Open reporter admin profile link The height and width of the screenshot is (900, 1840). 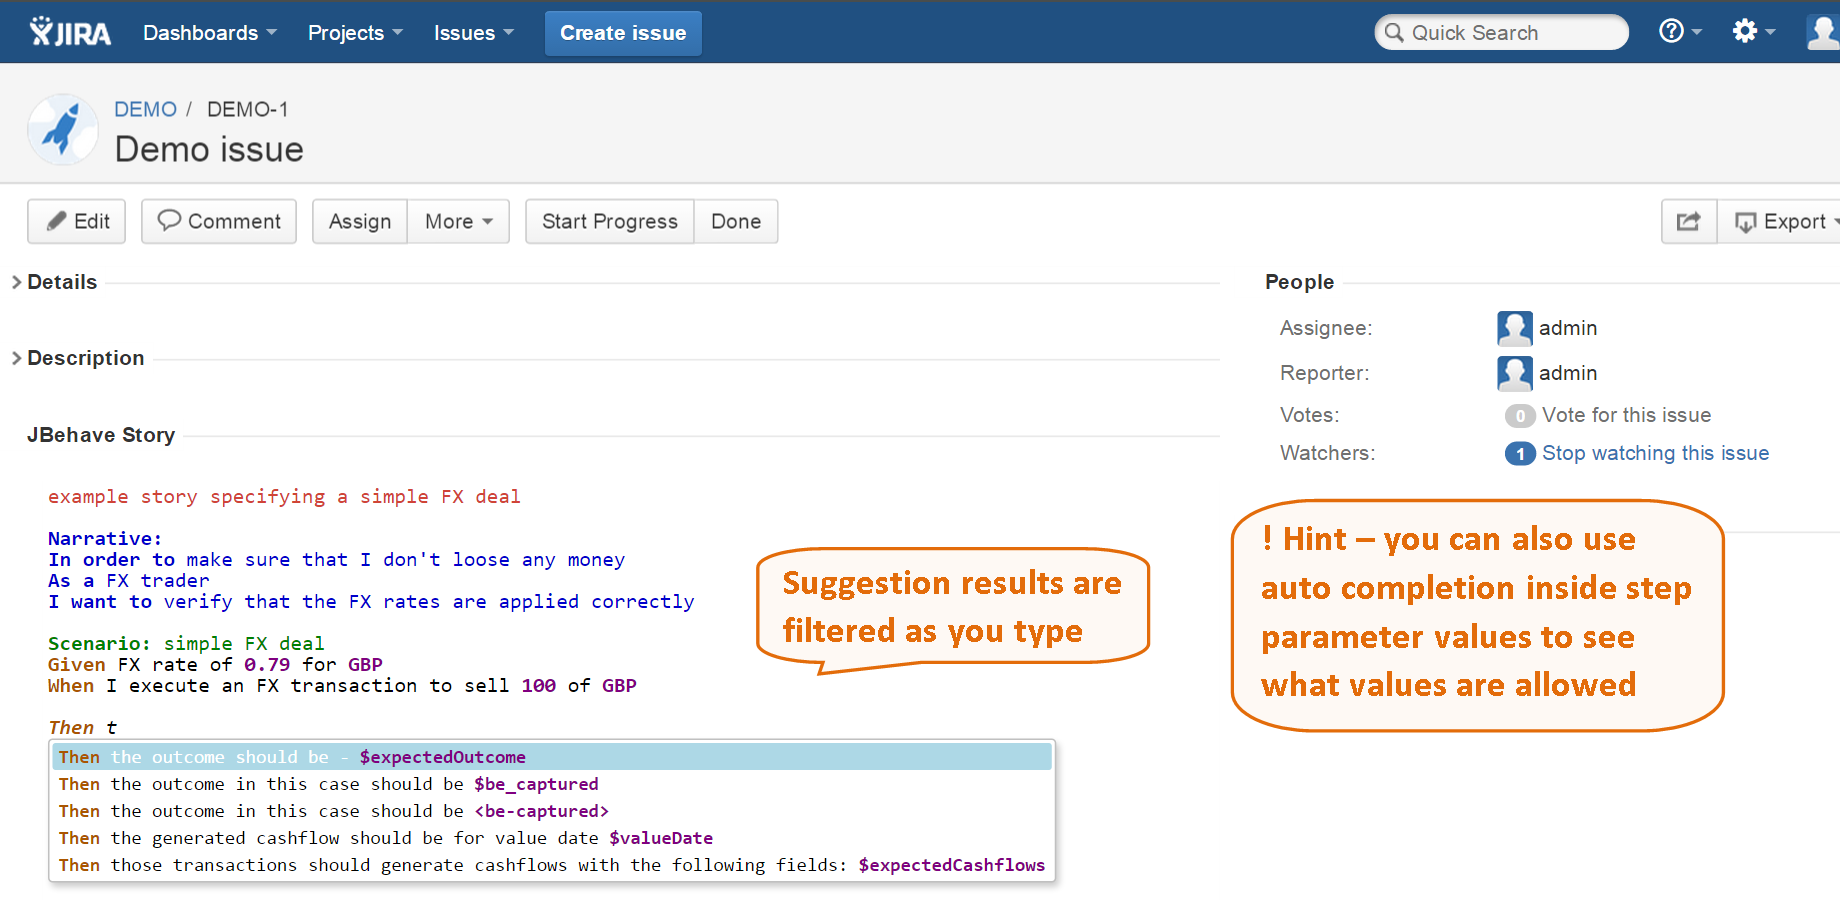pos(1568,373)
